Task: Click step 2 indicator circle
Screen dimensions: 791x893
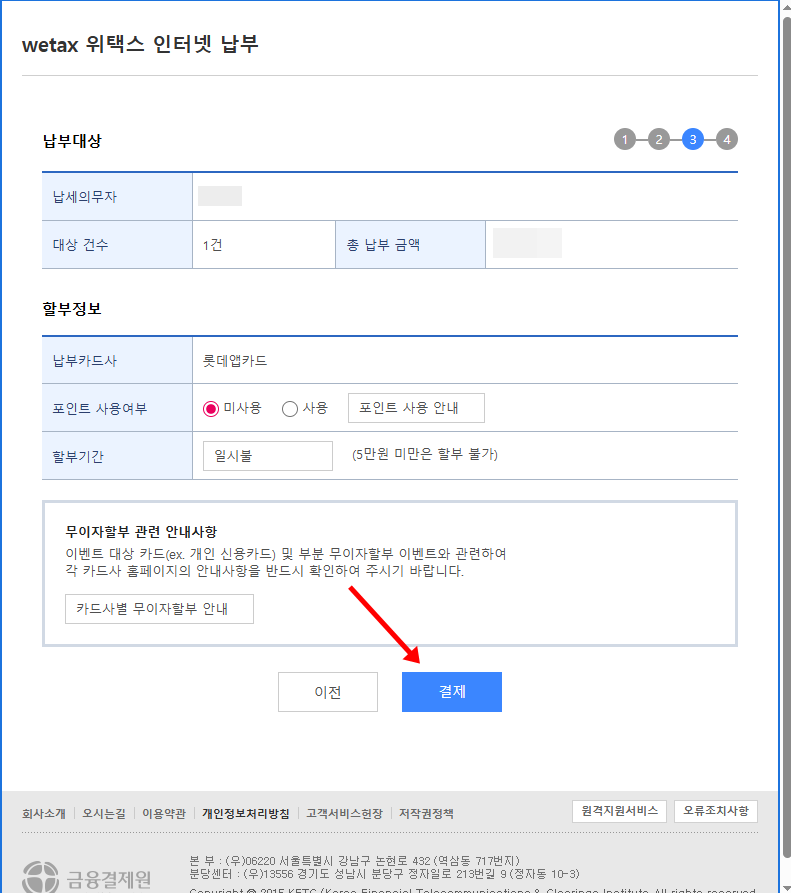Action: (x=659, y=139)
